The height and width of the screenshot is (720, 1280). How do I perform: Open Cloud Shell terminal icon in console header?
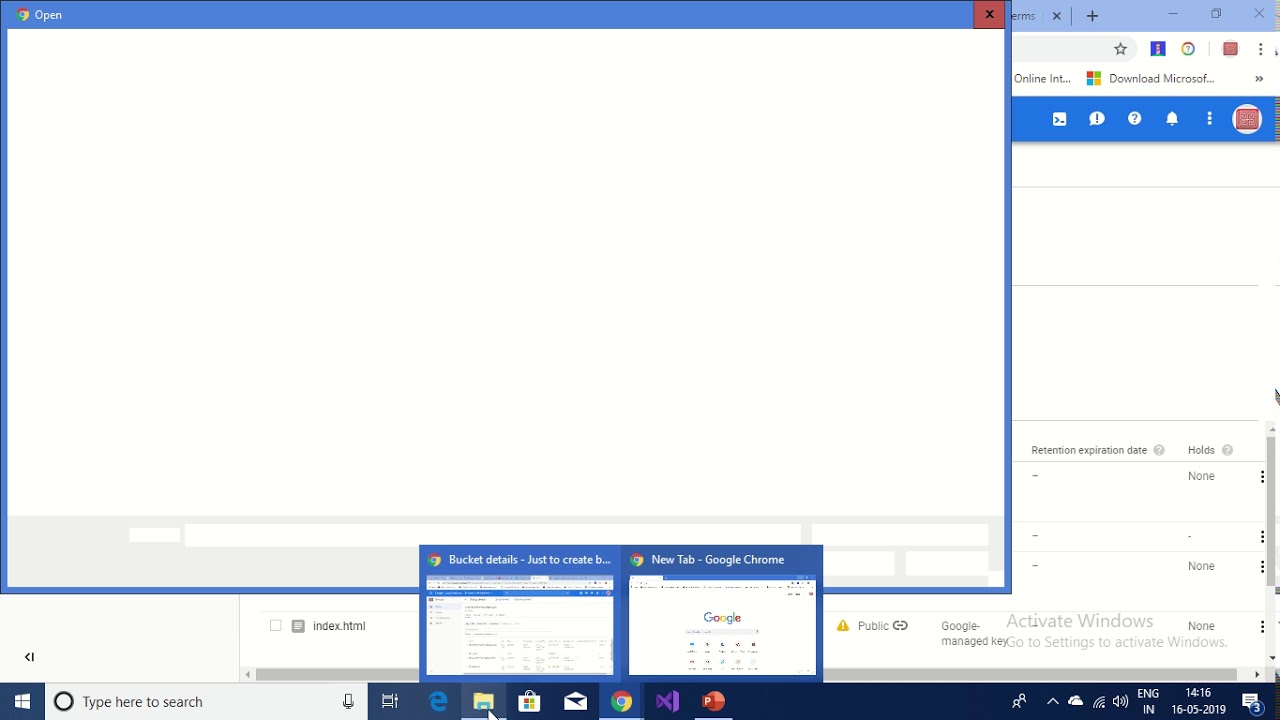(x=1059, y=119)
